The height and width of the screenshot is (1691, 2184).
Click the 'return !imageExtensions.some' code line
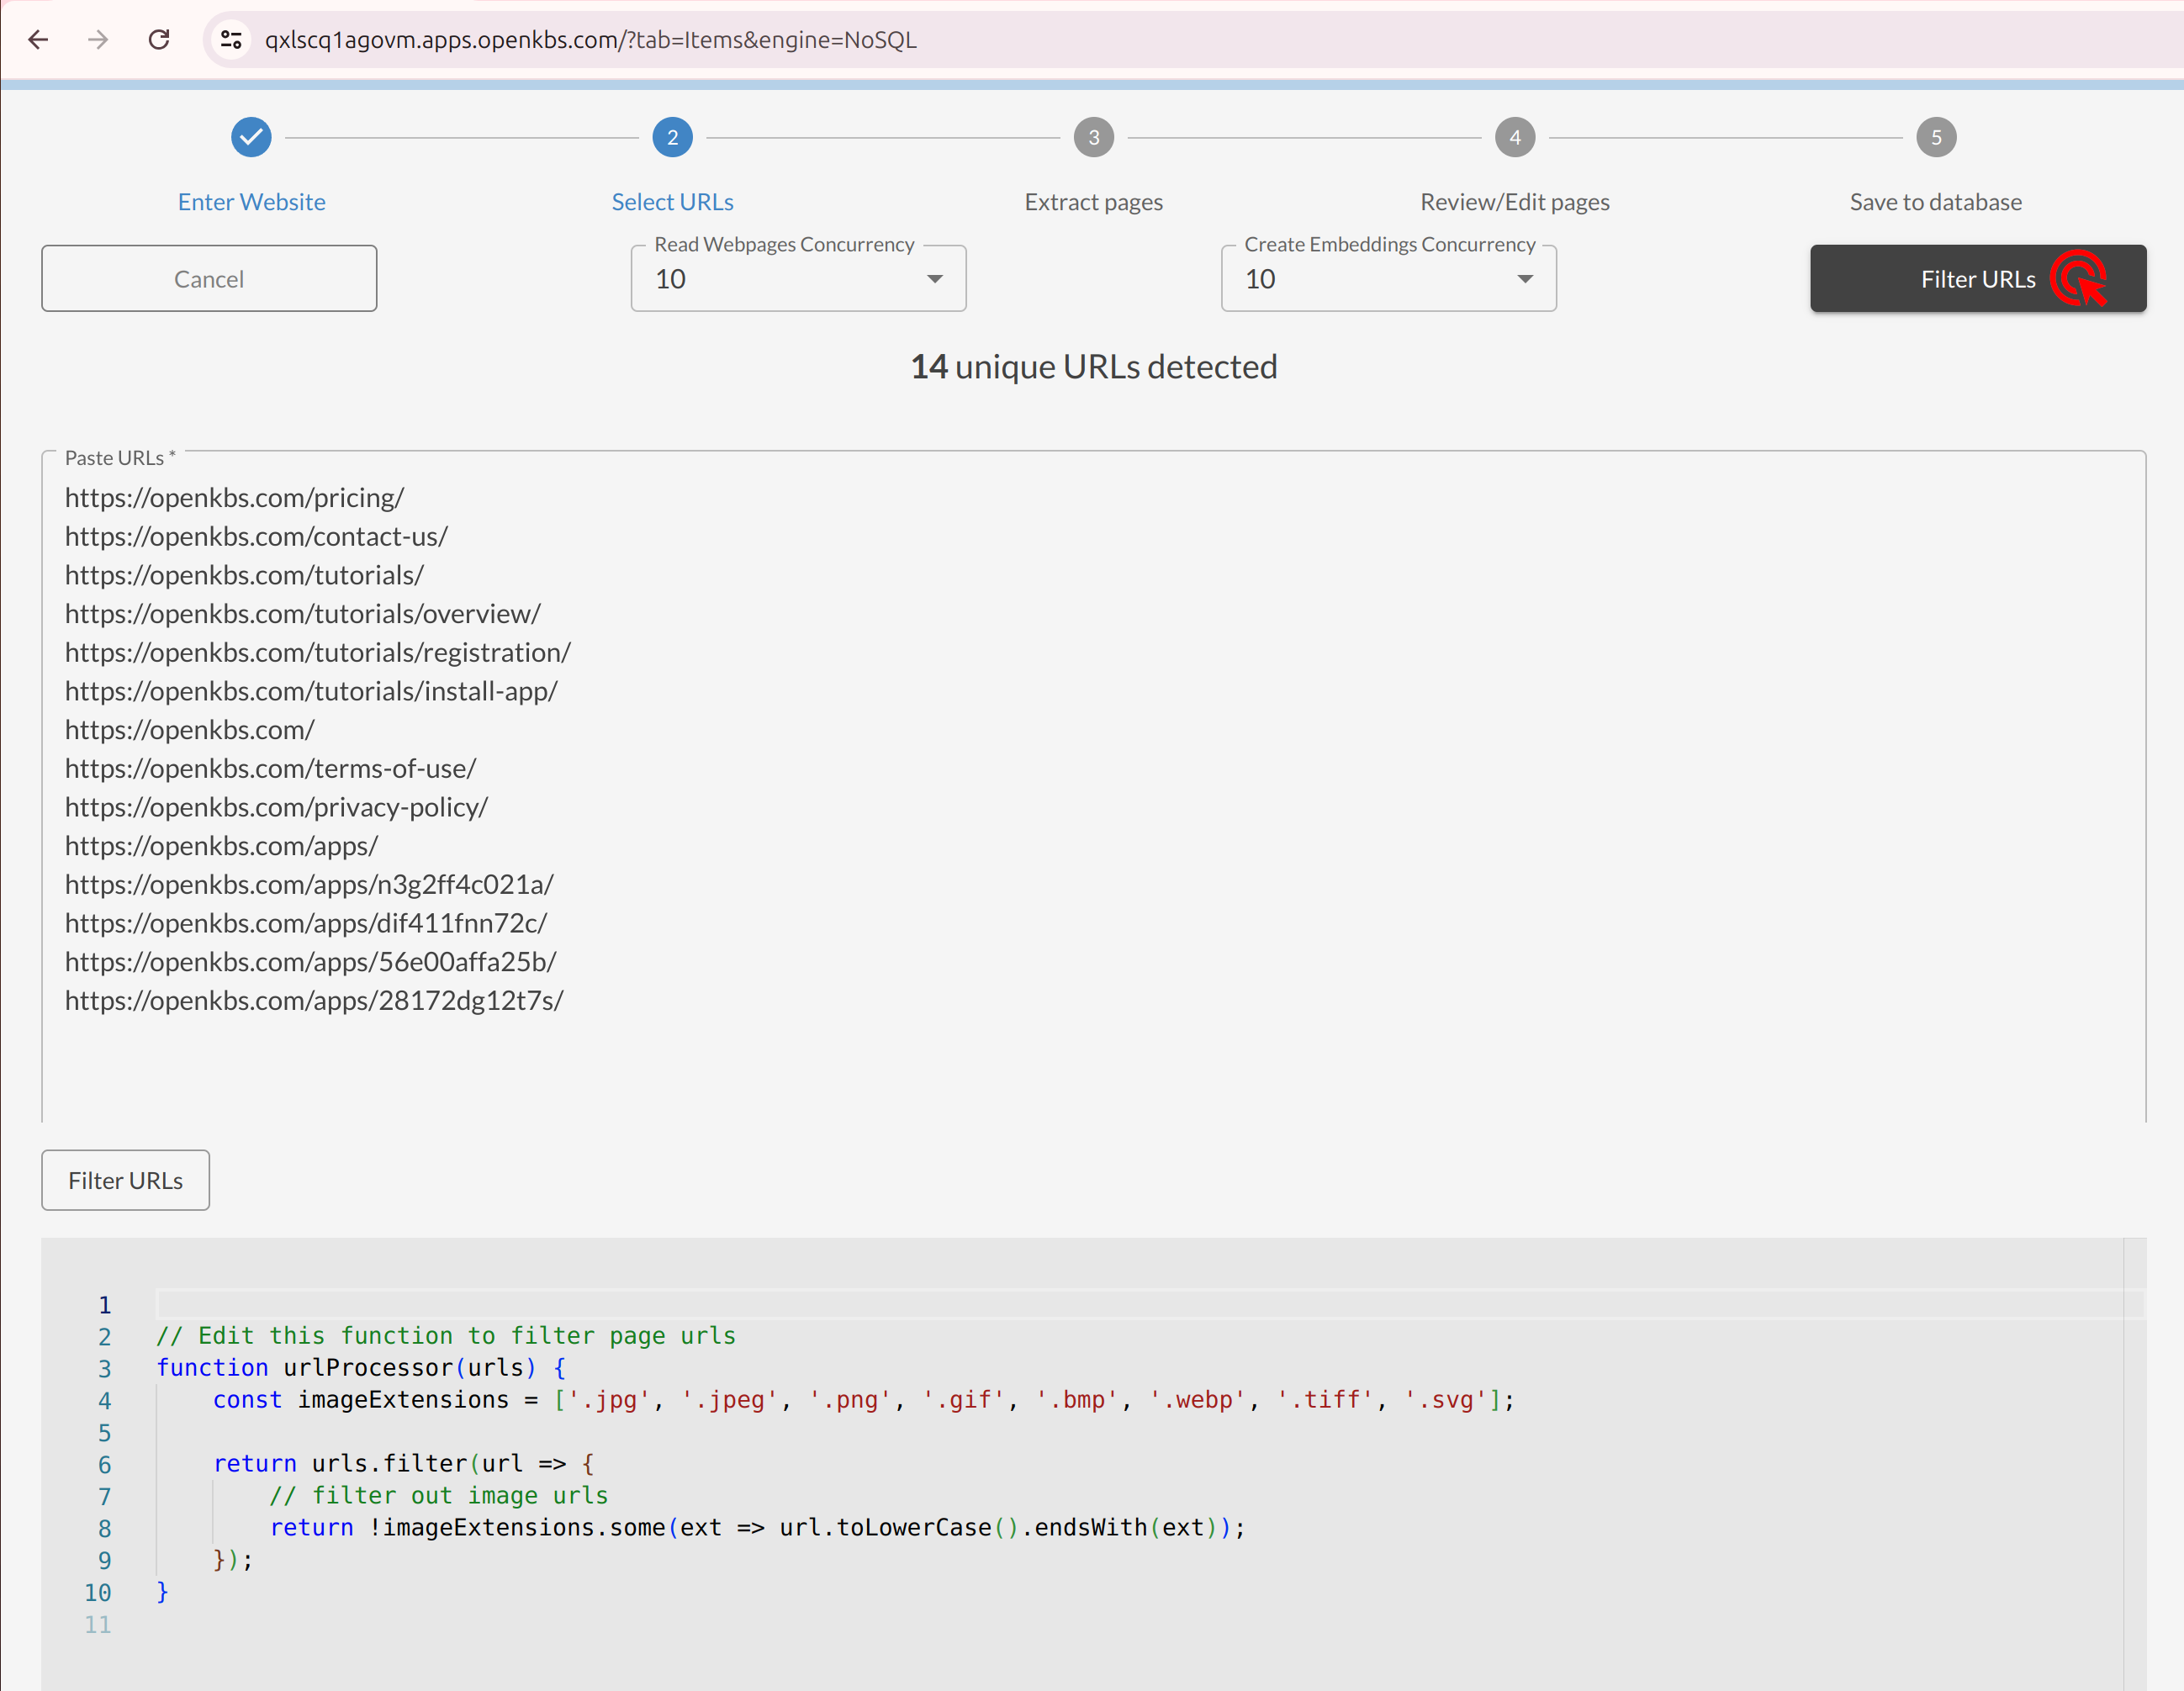coord(758,1528)
